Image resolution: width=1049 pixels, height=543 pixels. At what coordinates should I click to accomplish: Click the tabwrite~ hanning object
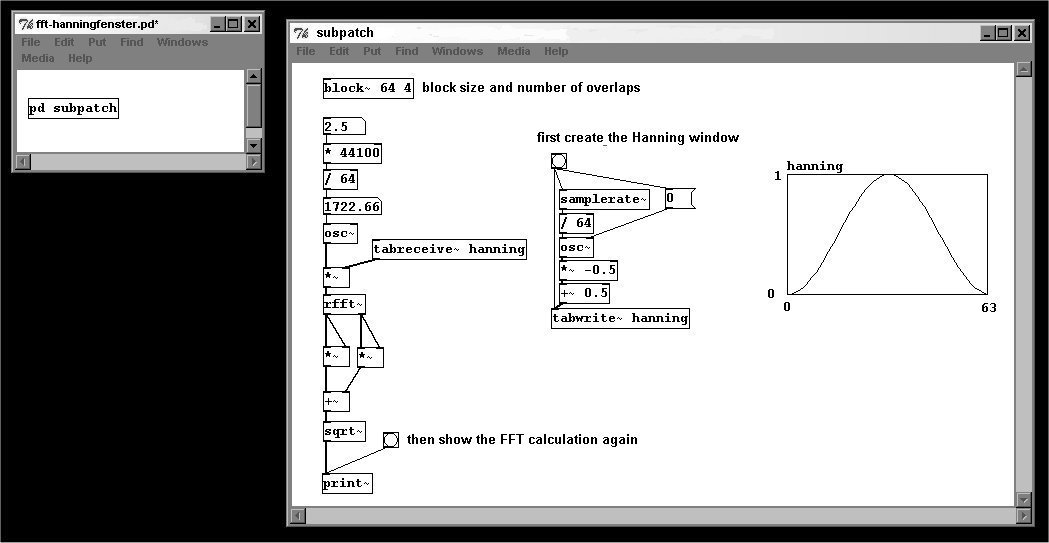click(620, 318)
